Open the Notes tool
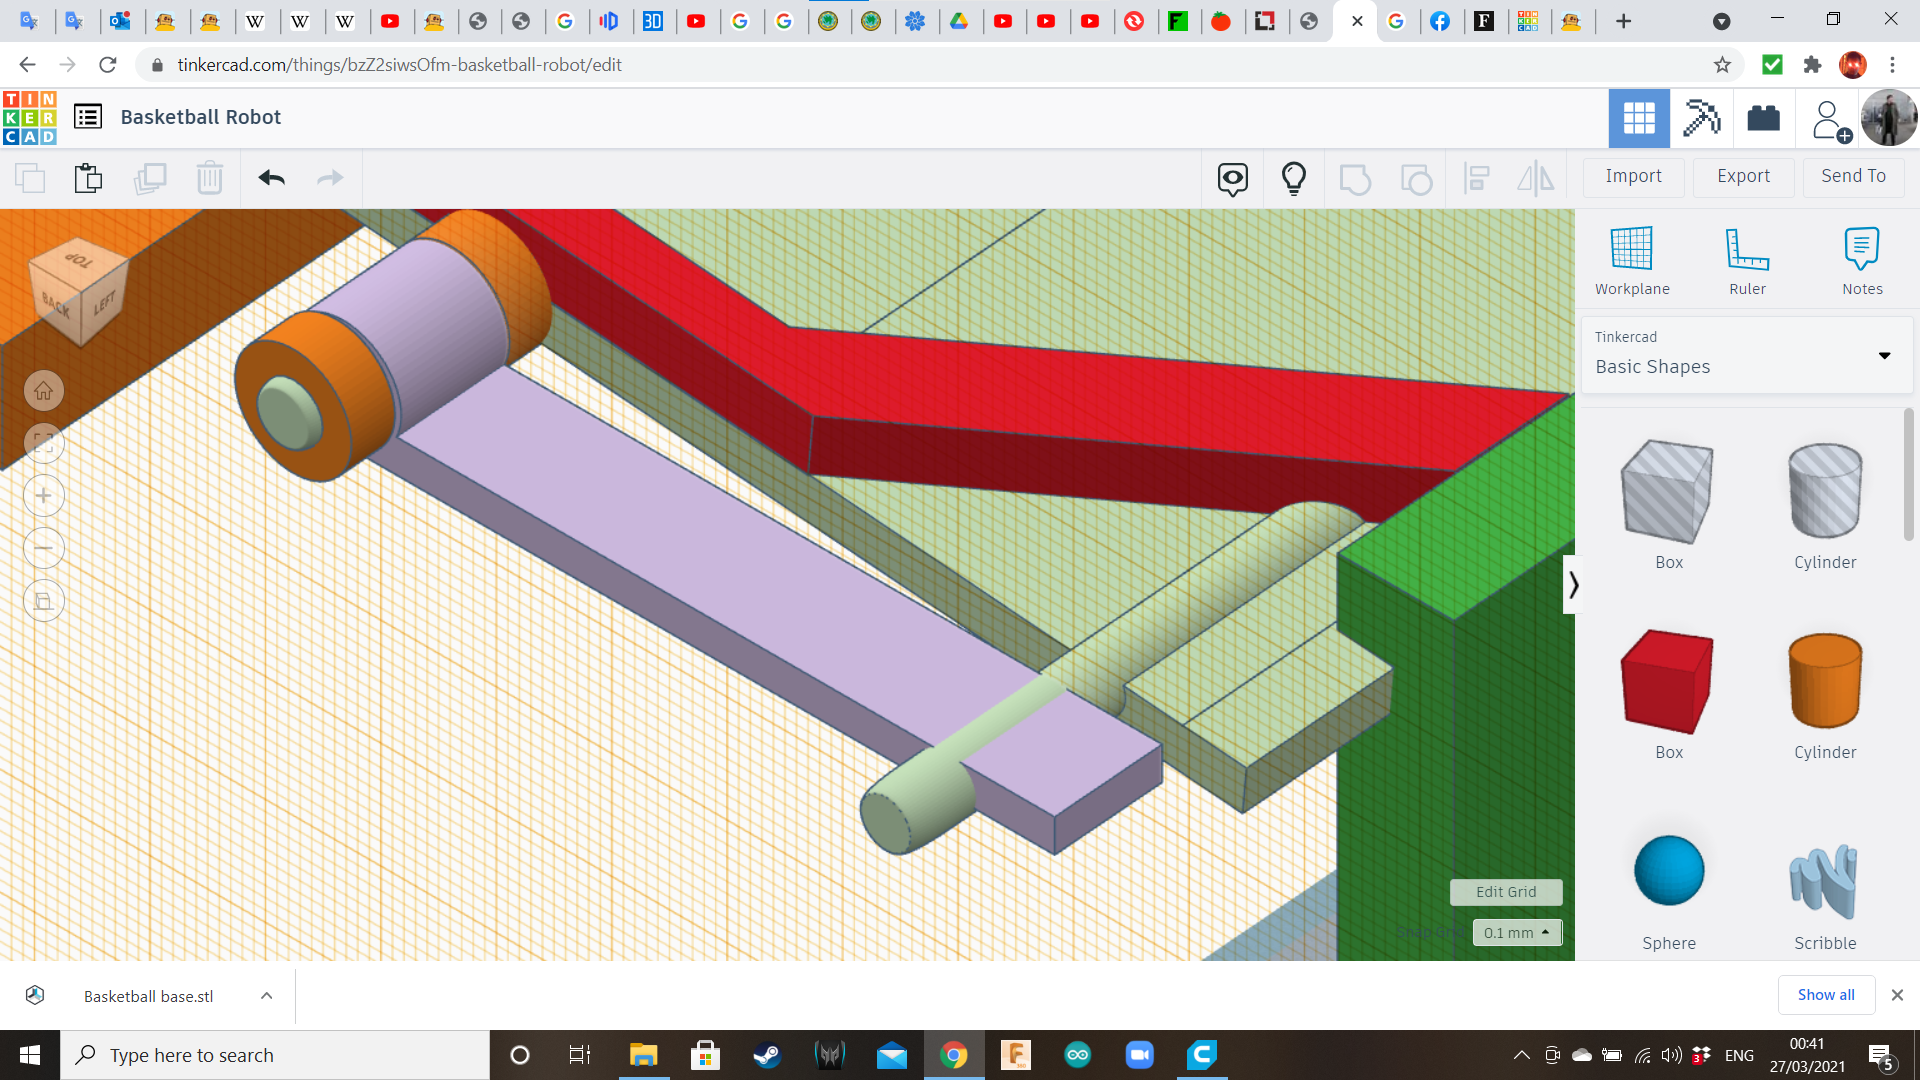The image size is (1920, 1080). coord(1861,249)
